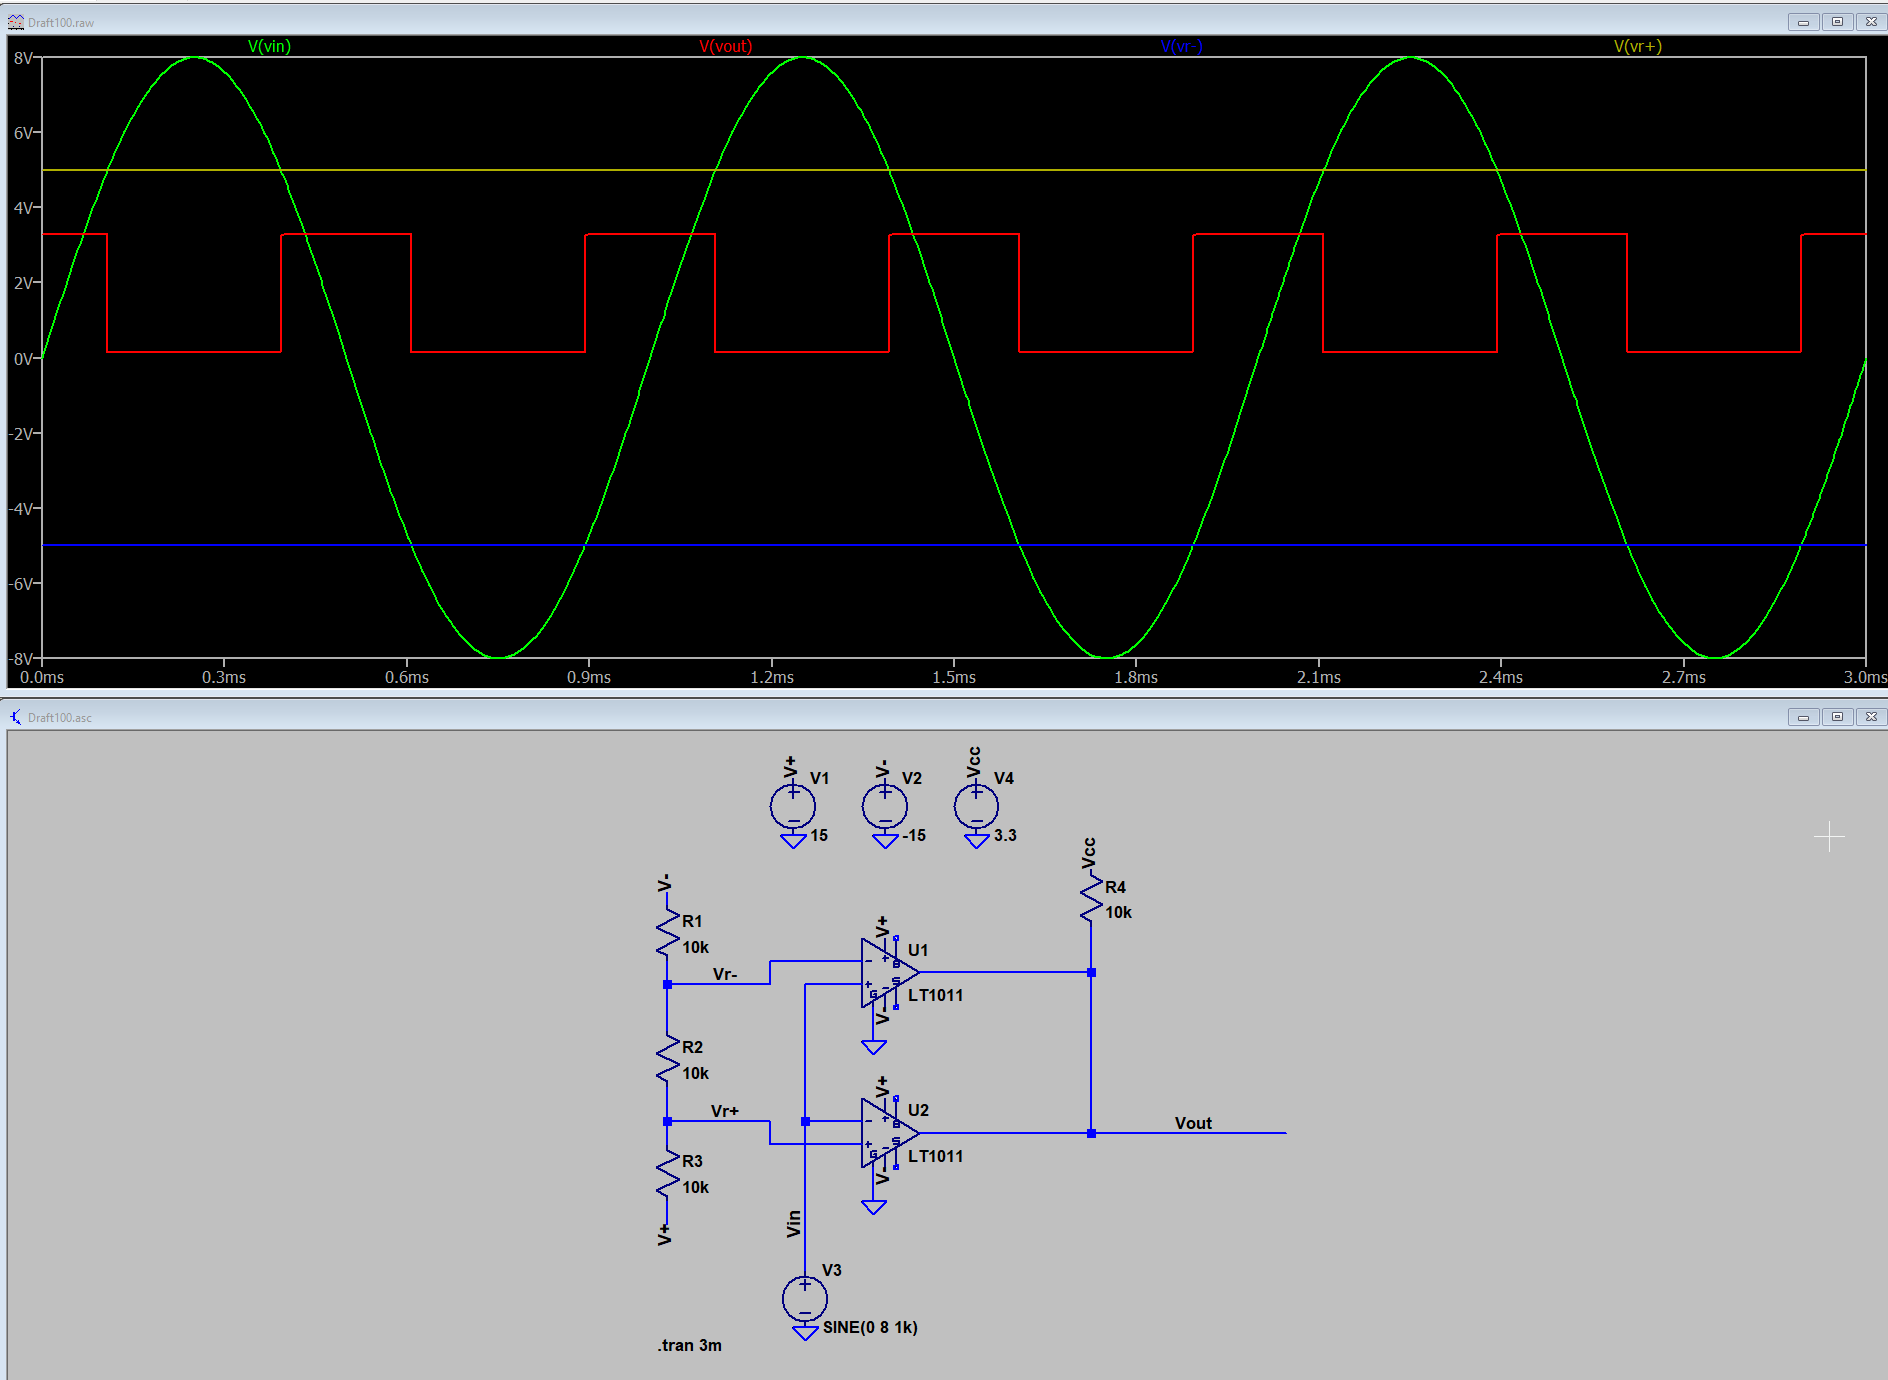
Task: Click the Vr+ node label on the wire
Action: (x=727, y=1109)
